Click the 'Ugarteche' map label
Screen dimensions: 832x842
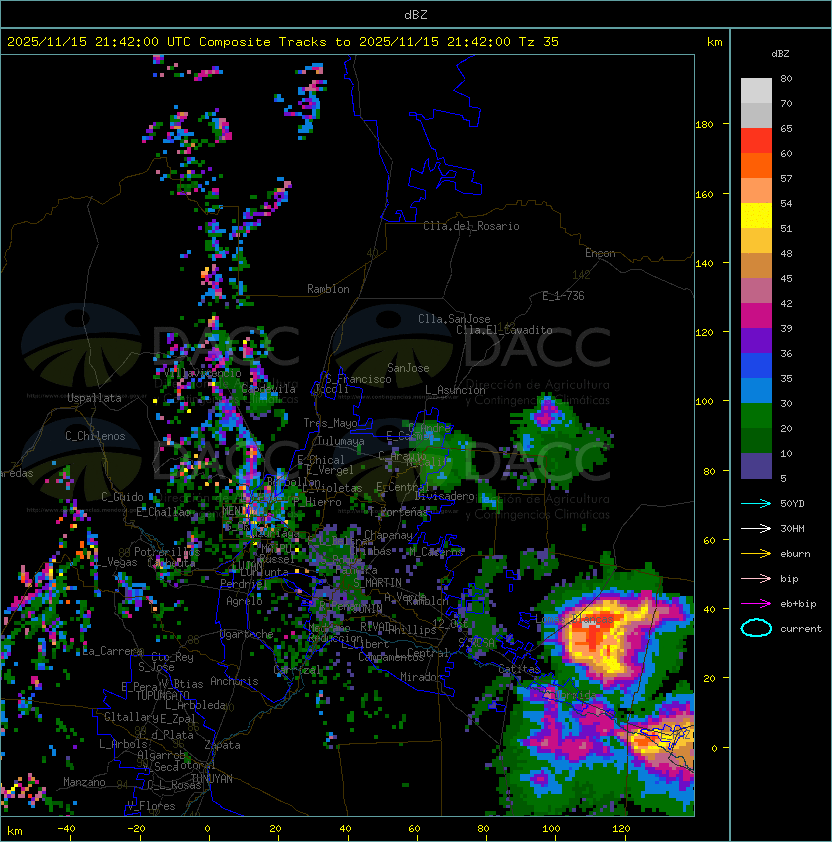coord(247,634)
